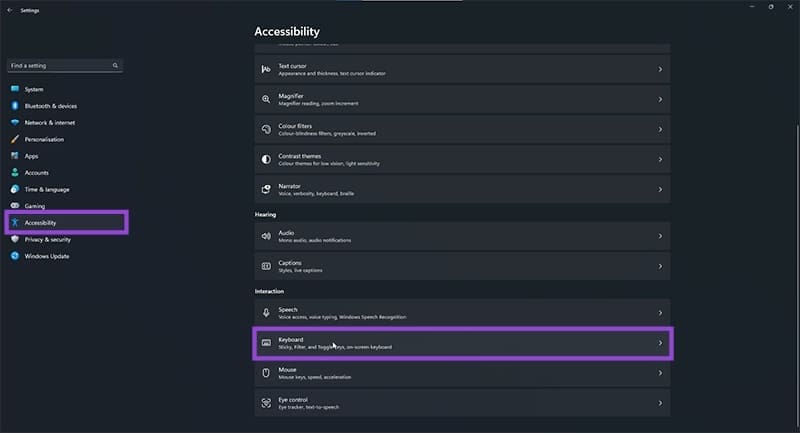Screen dimensions: 800x433
Task: Click the Eye control icon
Action: pos(266,403)
